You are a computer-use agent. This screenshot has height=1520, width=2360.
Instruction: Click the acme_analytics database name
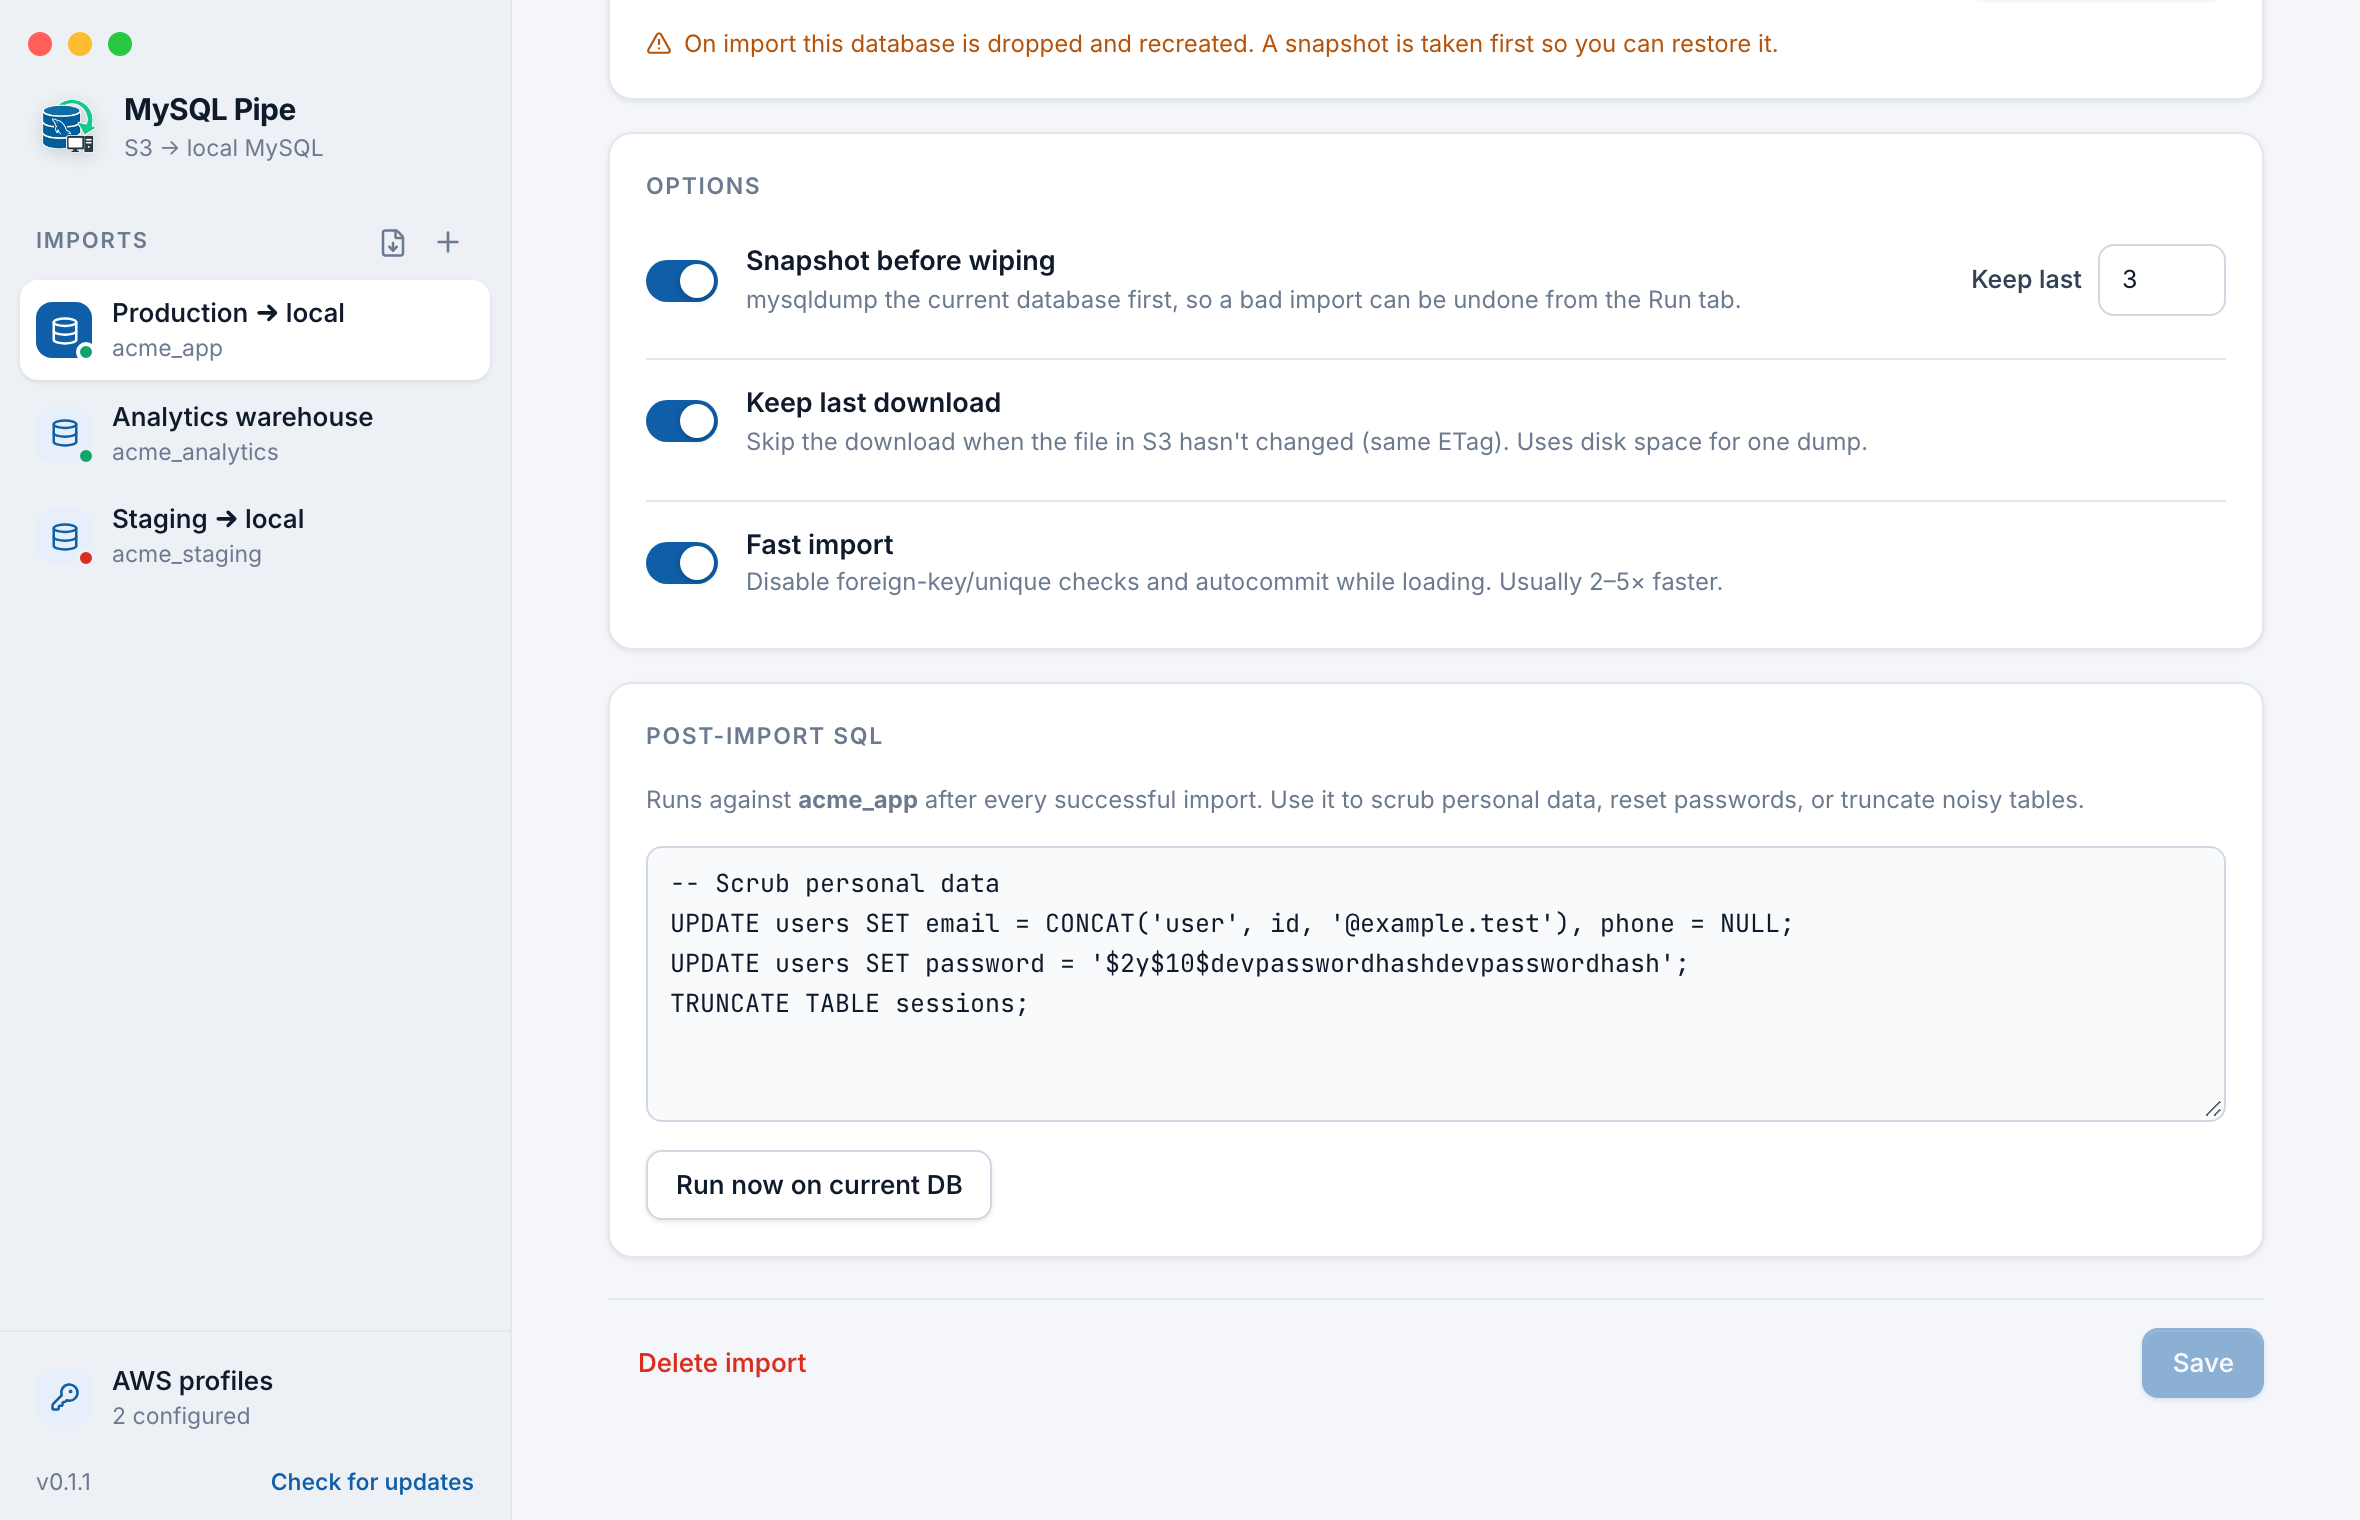pos(195,452)
